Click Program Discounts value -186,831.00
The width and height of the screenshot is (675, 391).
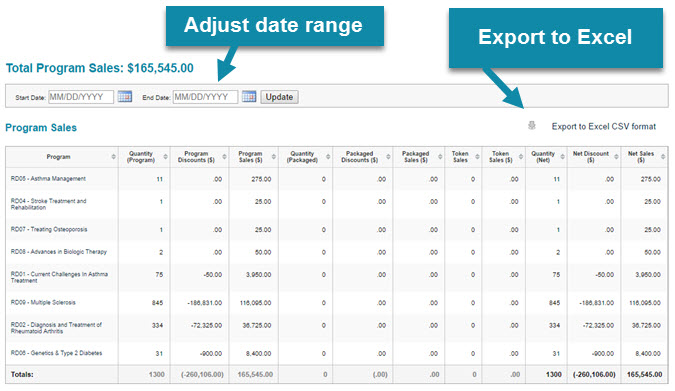click(204, 303)
